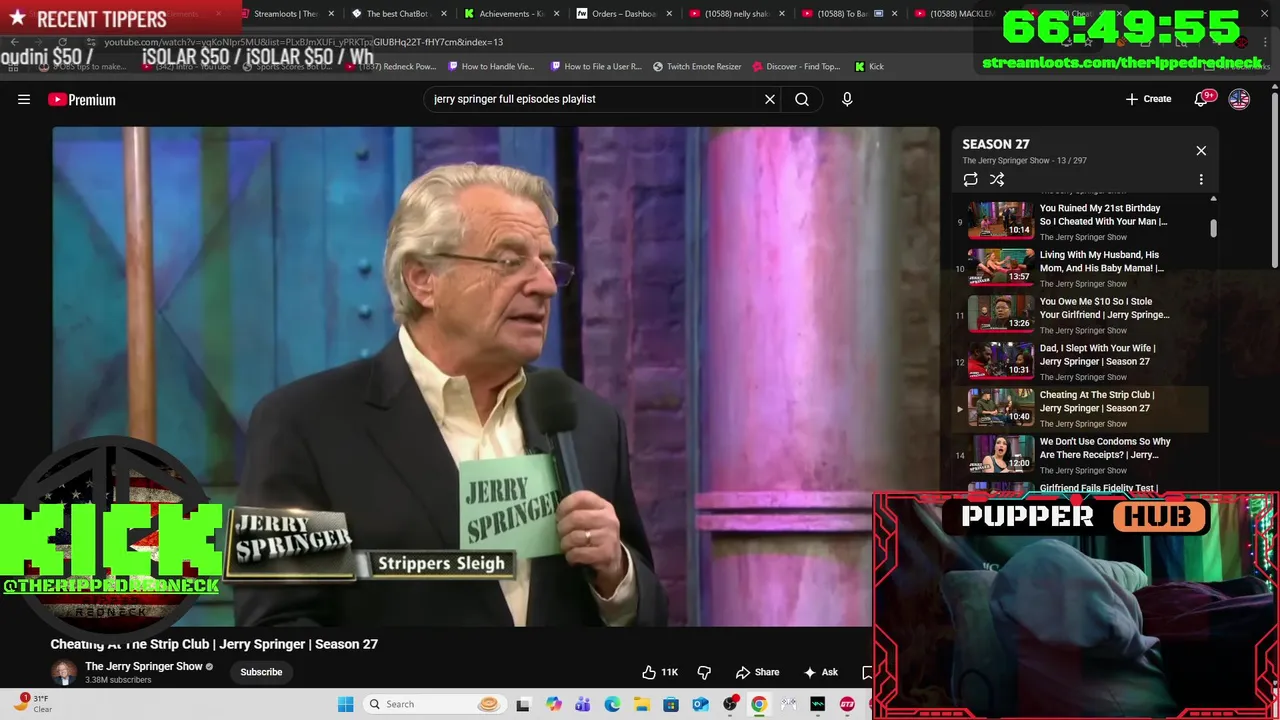The height and width of the screenshot is (720, 1280).
Task: Open playlist more options menu
Action: (1201, 179)
